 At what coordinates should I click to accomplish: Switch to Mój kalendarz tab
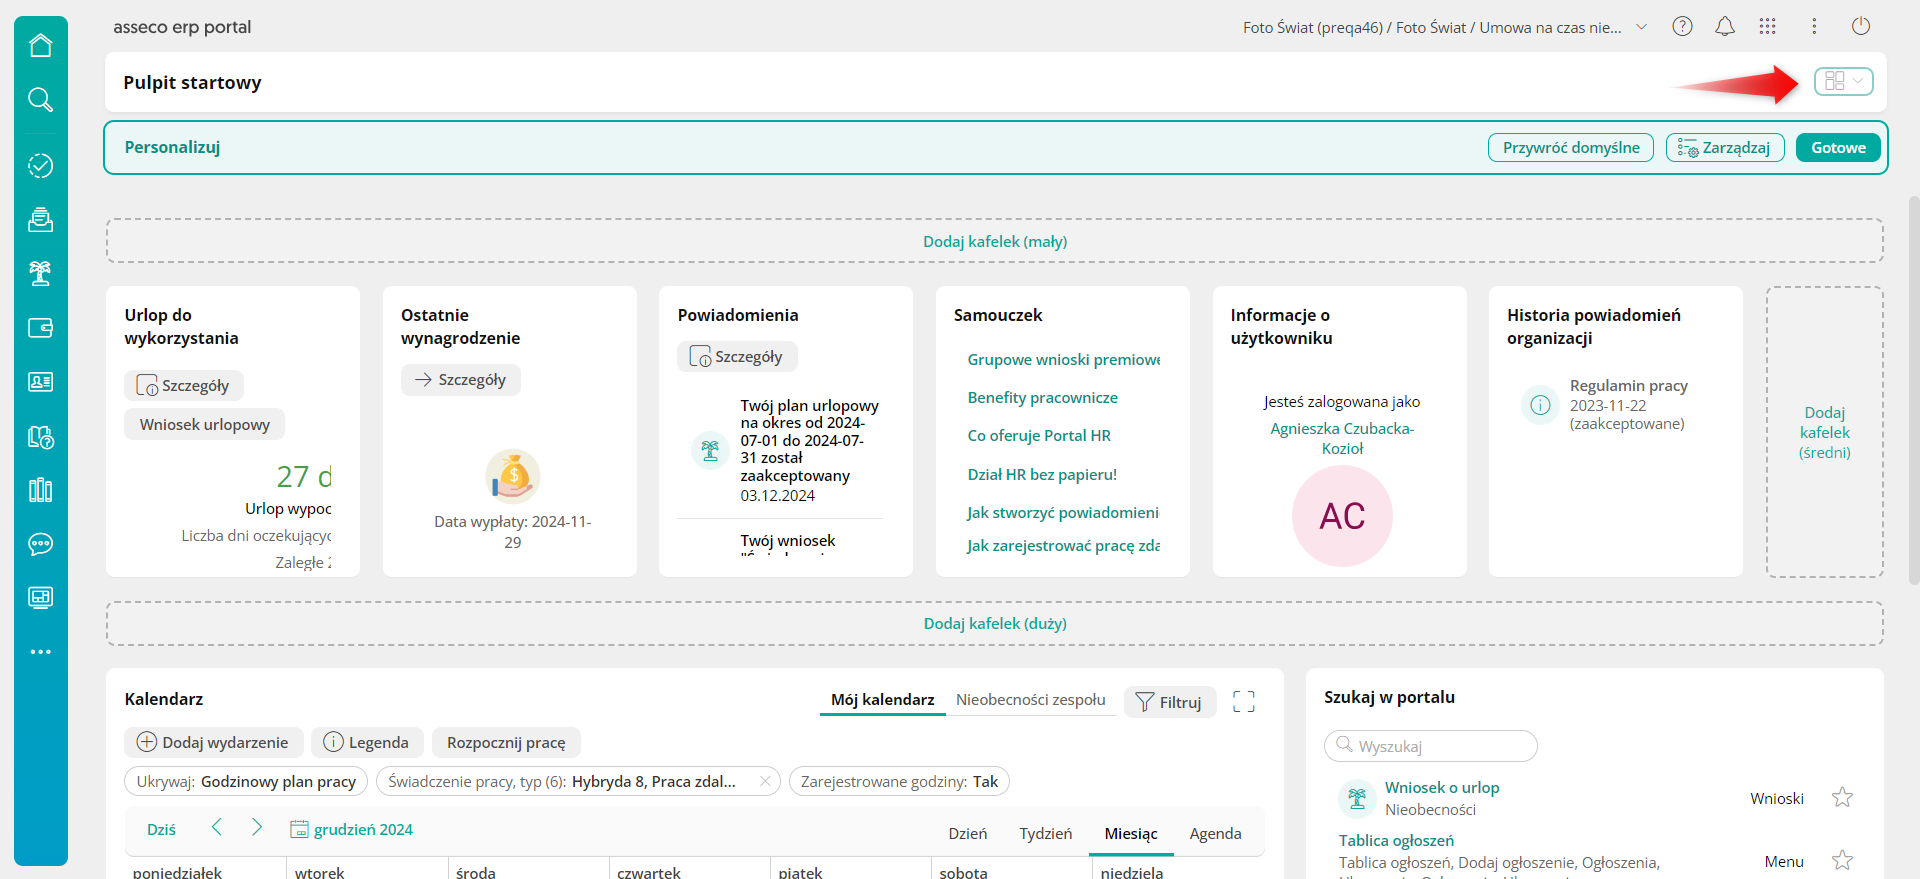coord(883,700)
